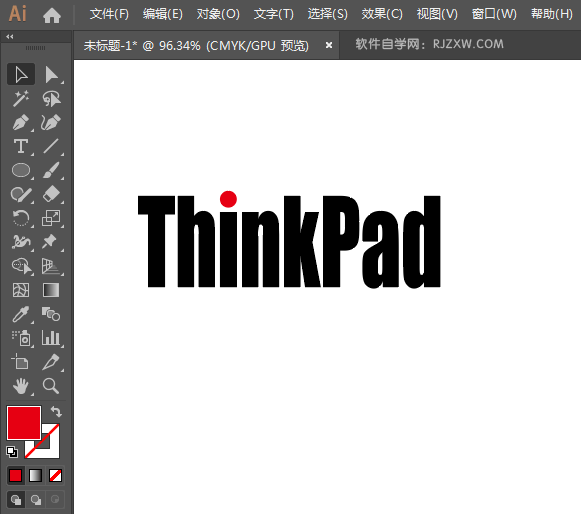
Task: Select the Puppet Warp pin tool
Action: [51, 242]
